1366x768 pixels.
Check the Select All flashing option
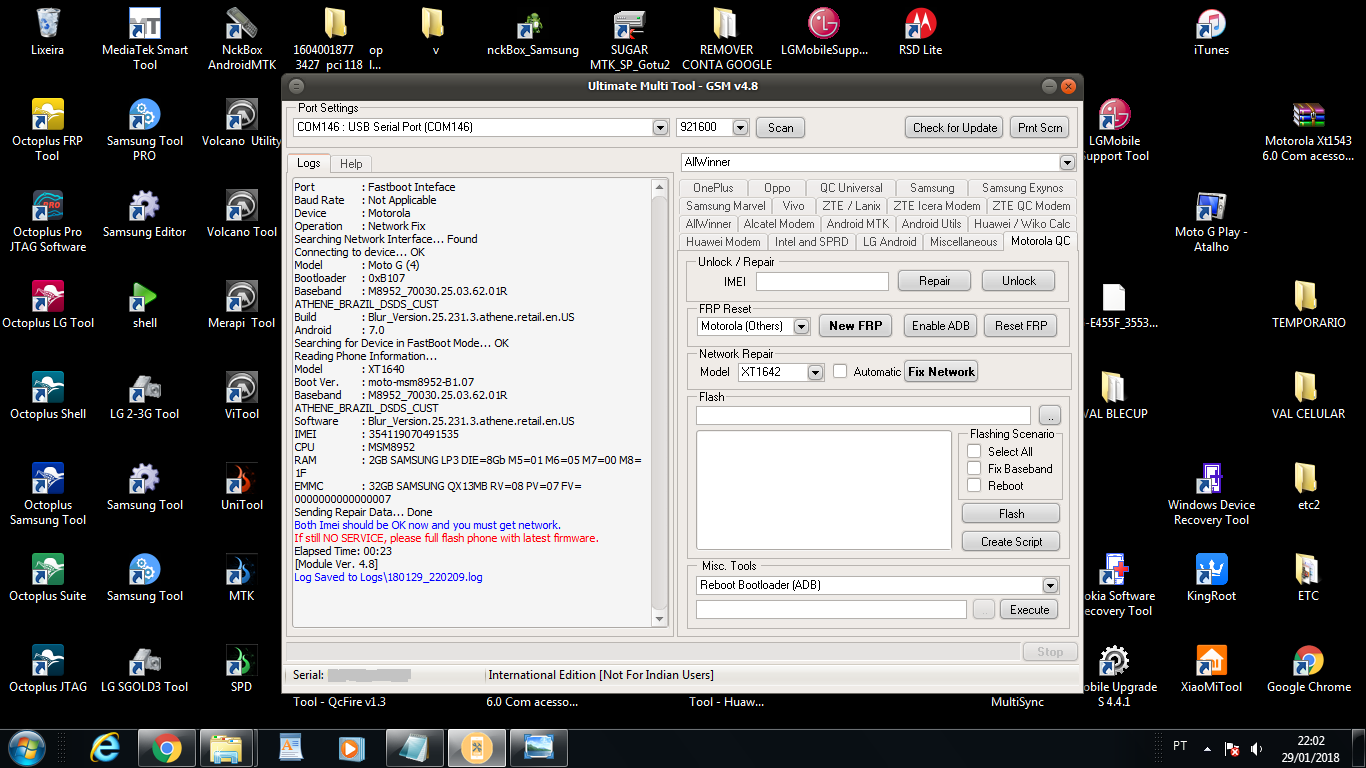974,451
